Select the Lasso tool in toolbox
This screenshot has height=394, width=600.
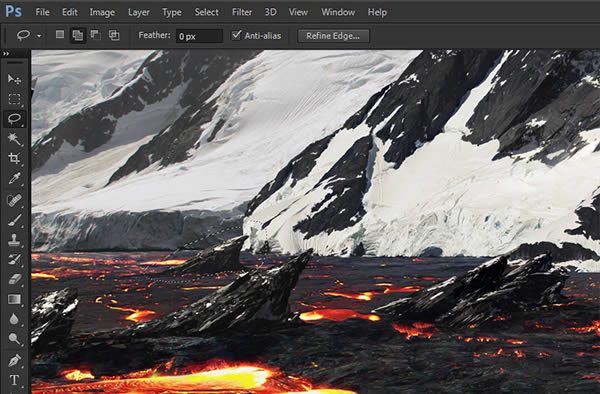tap(15, 119)
